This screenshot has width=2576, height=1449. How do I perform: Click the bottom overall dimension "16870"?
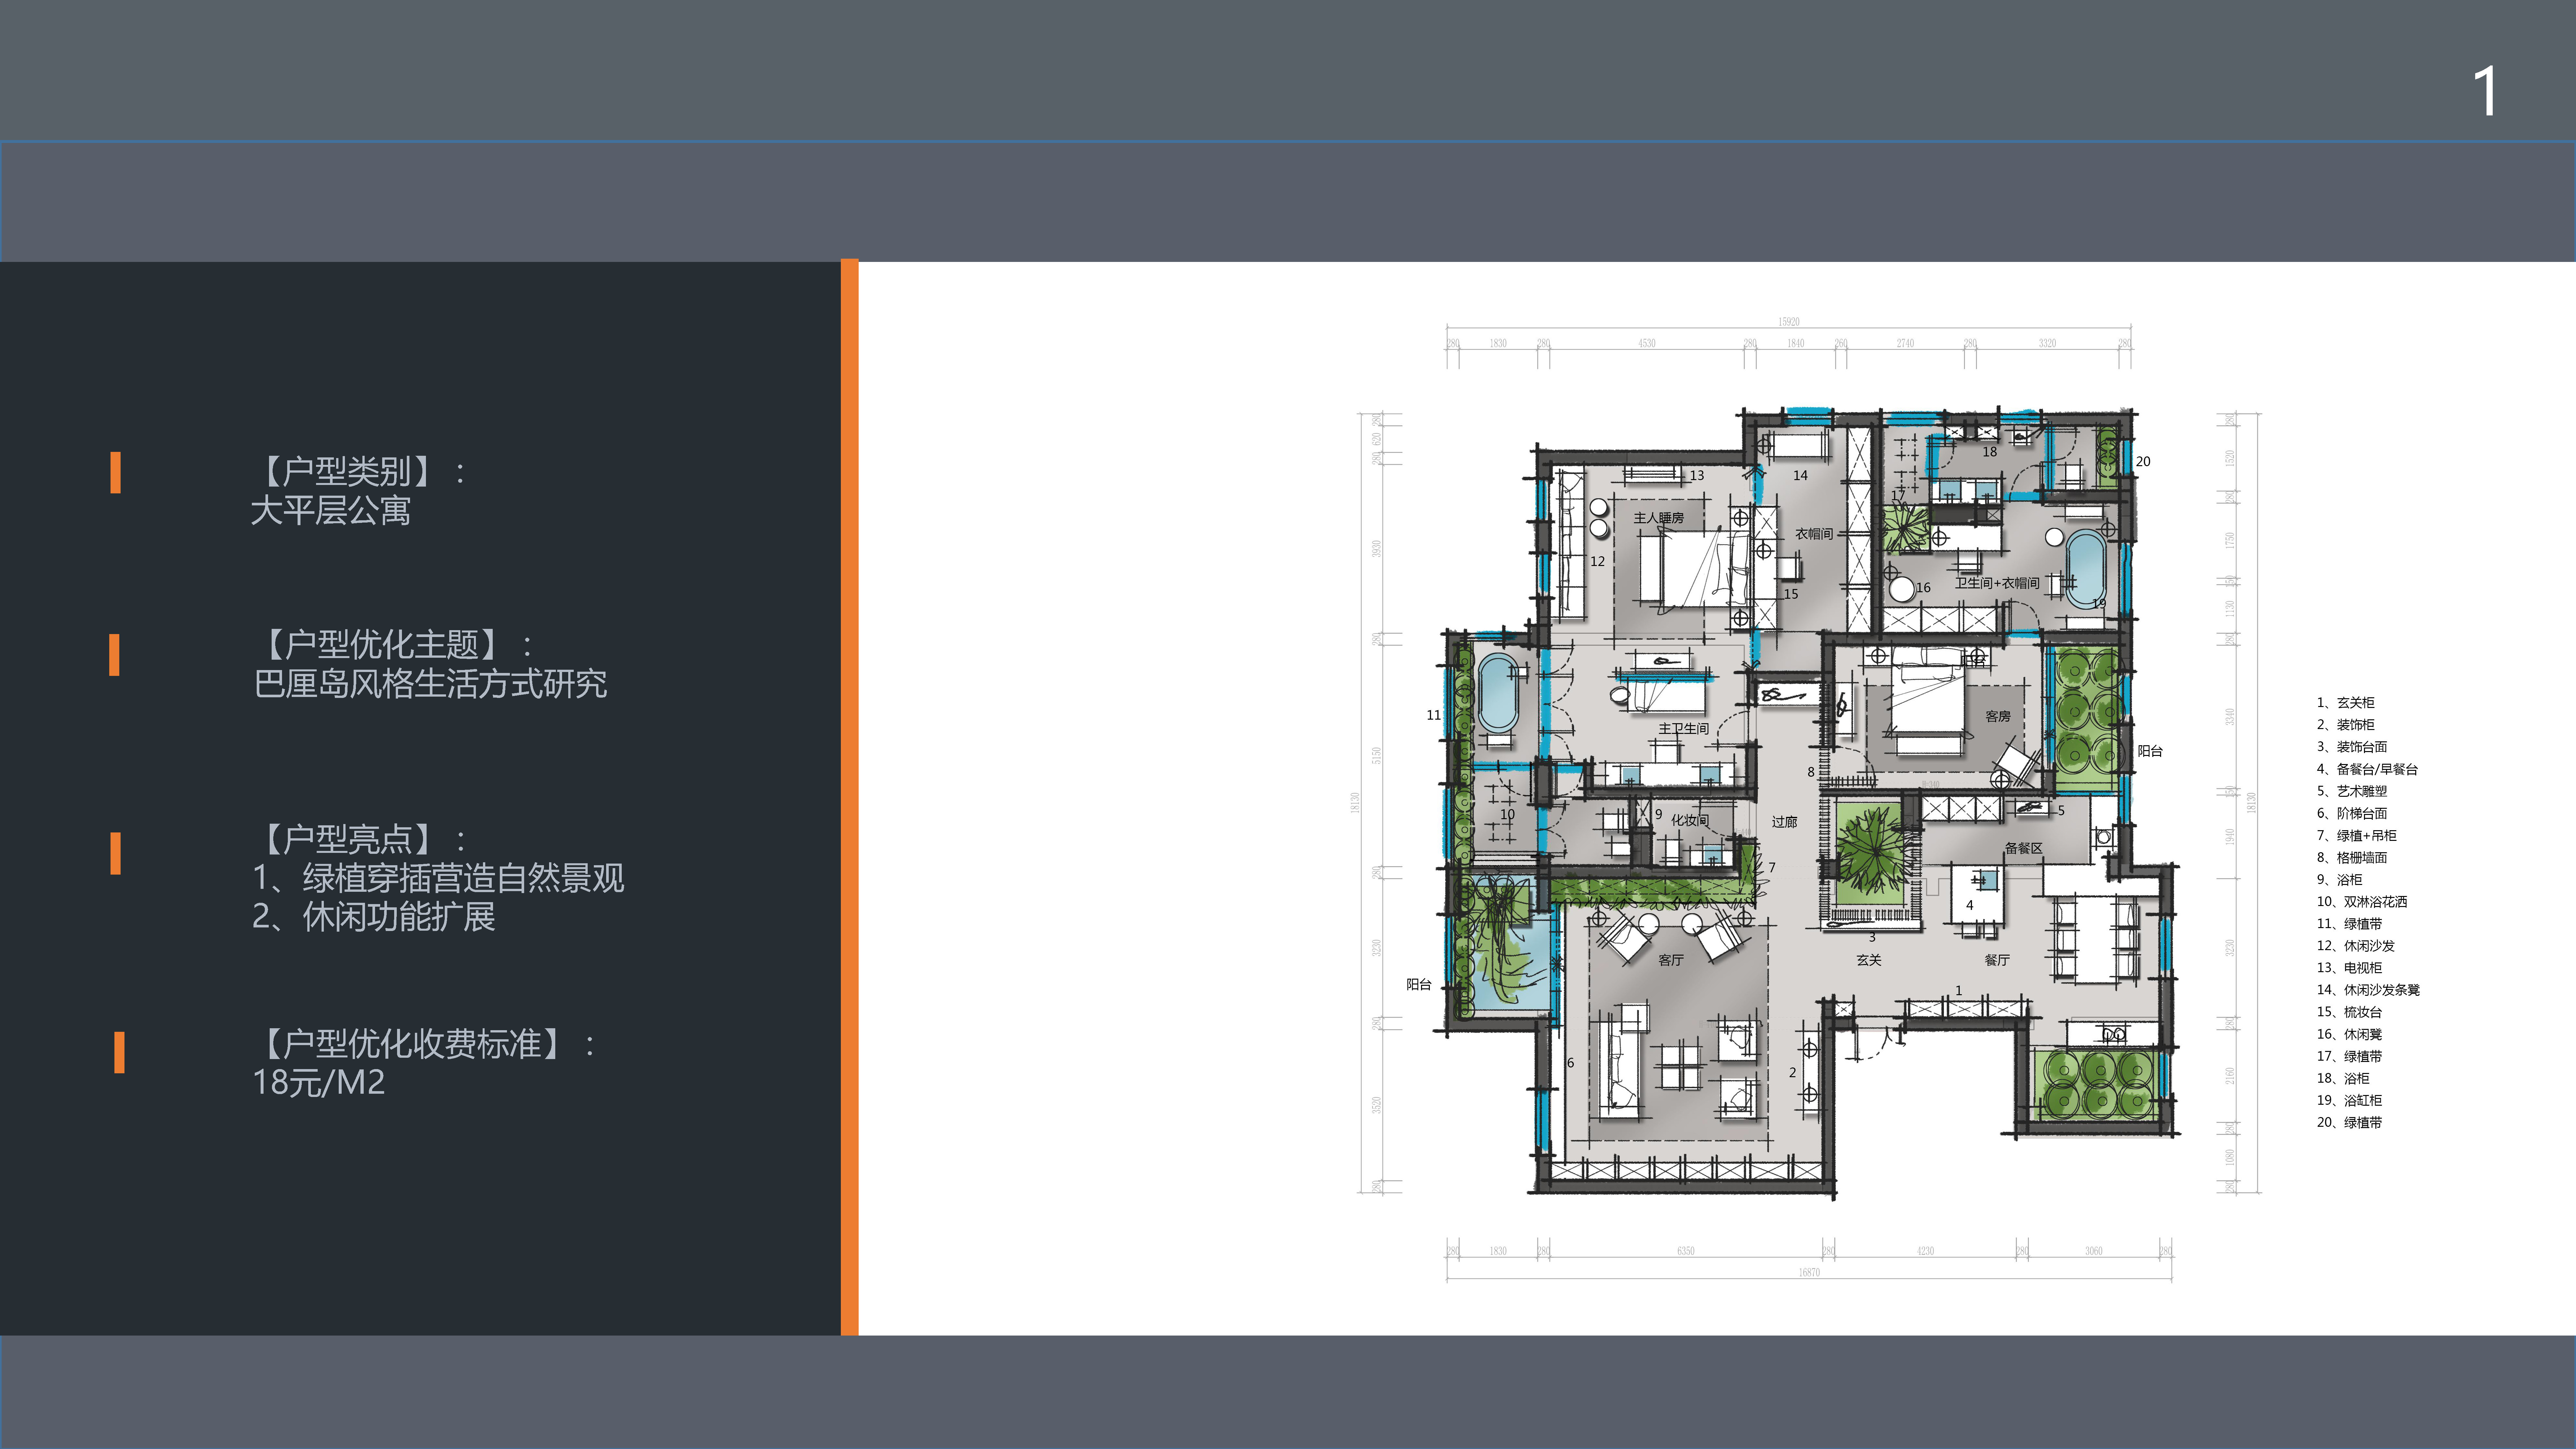pos(1809,1273)
